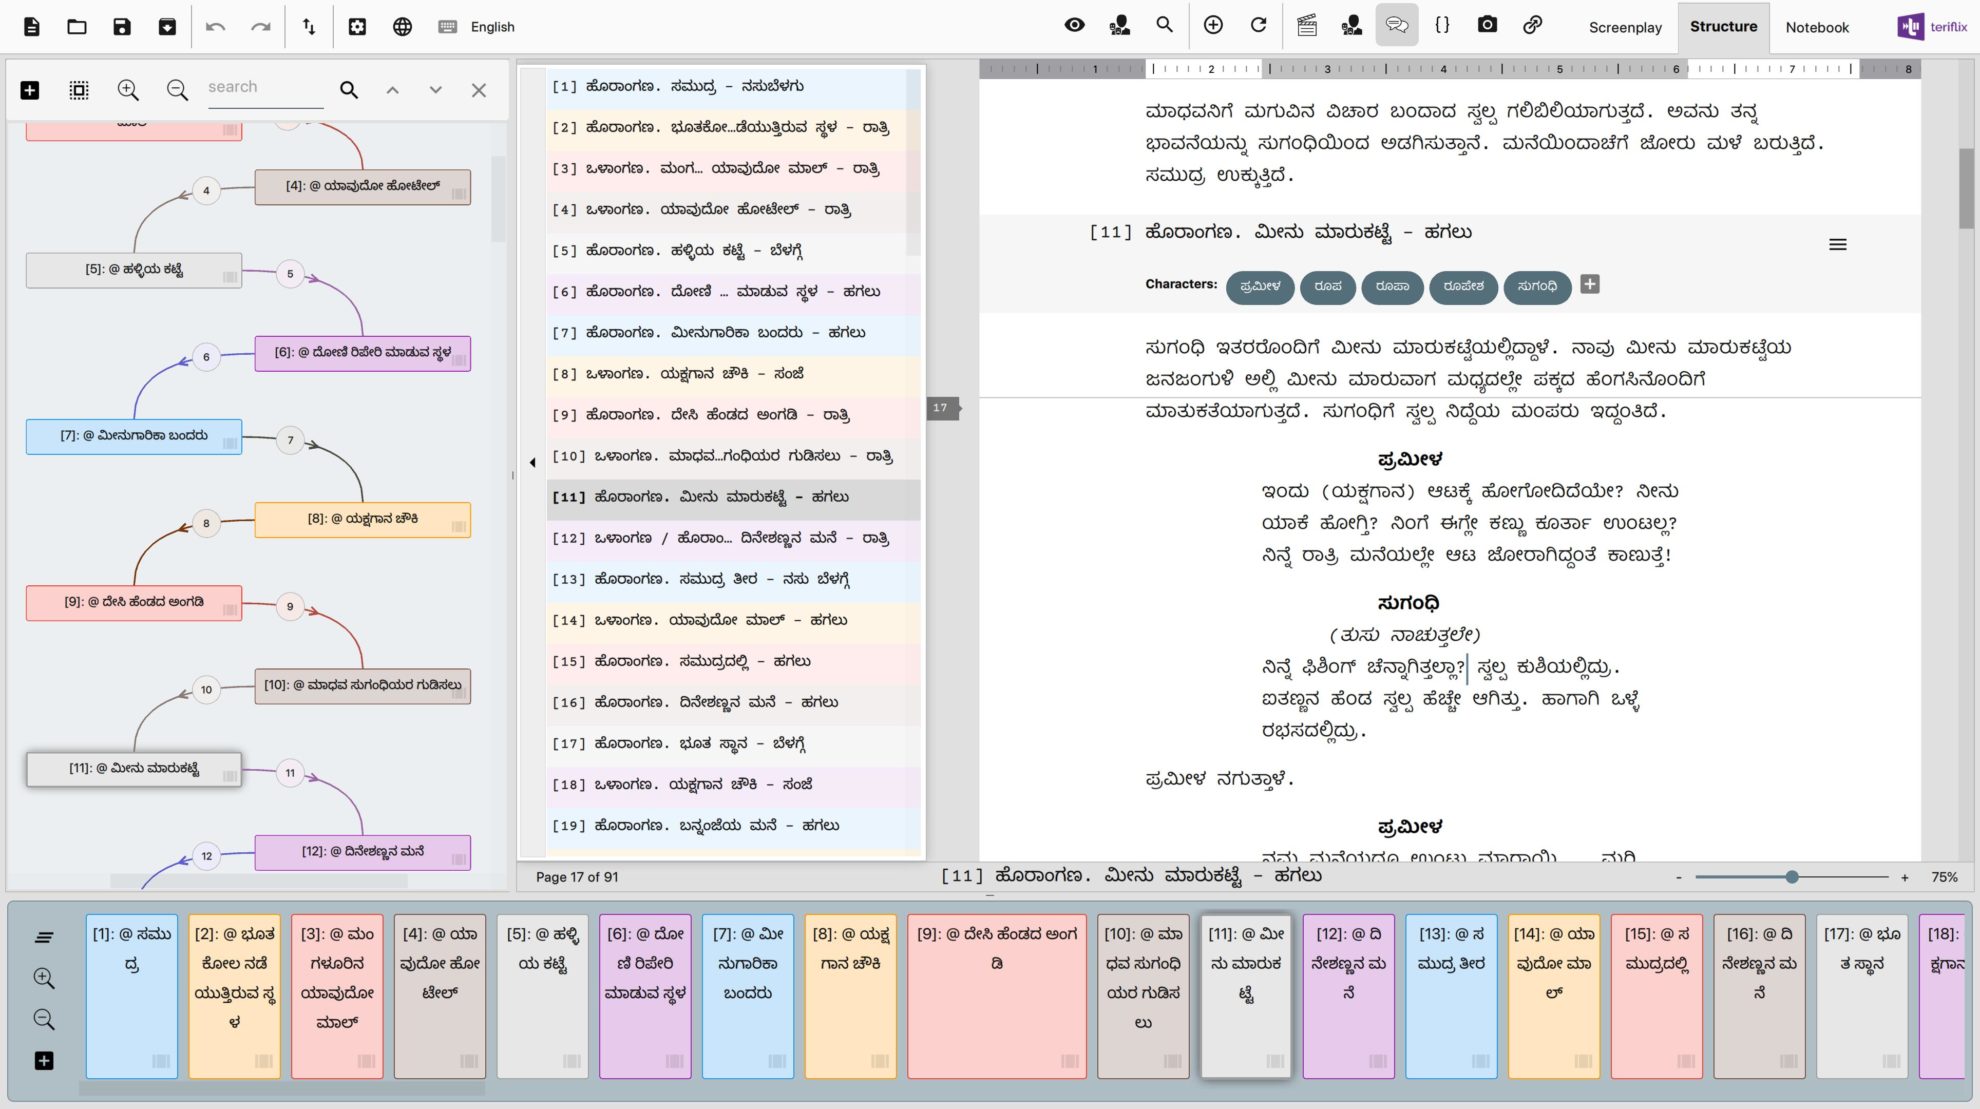1980x1109 pixels.
Task: Switch to the Screenplay tab
Action: (1625, 27)
